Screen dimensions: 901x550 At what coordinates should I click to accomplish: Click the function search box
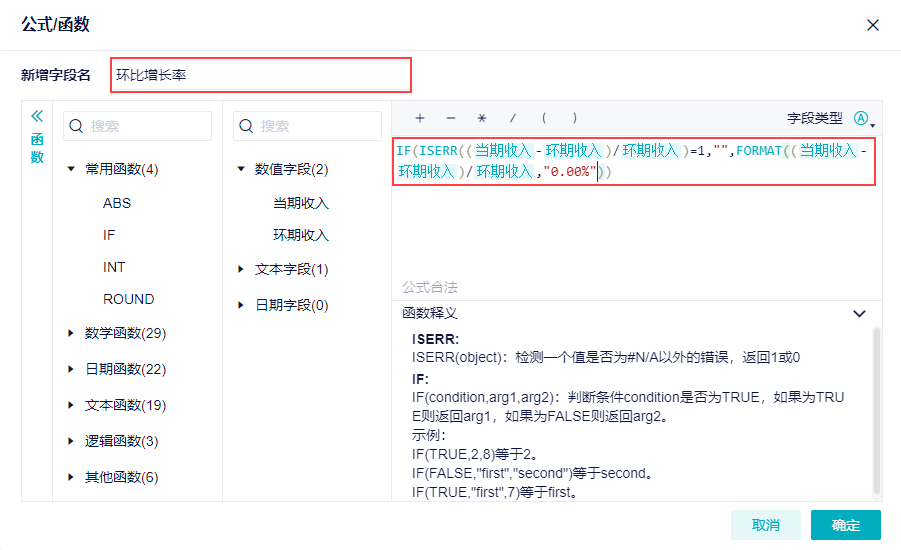137,126
